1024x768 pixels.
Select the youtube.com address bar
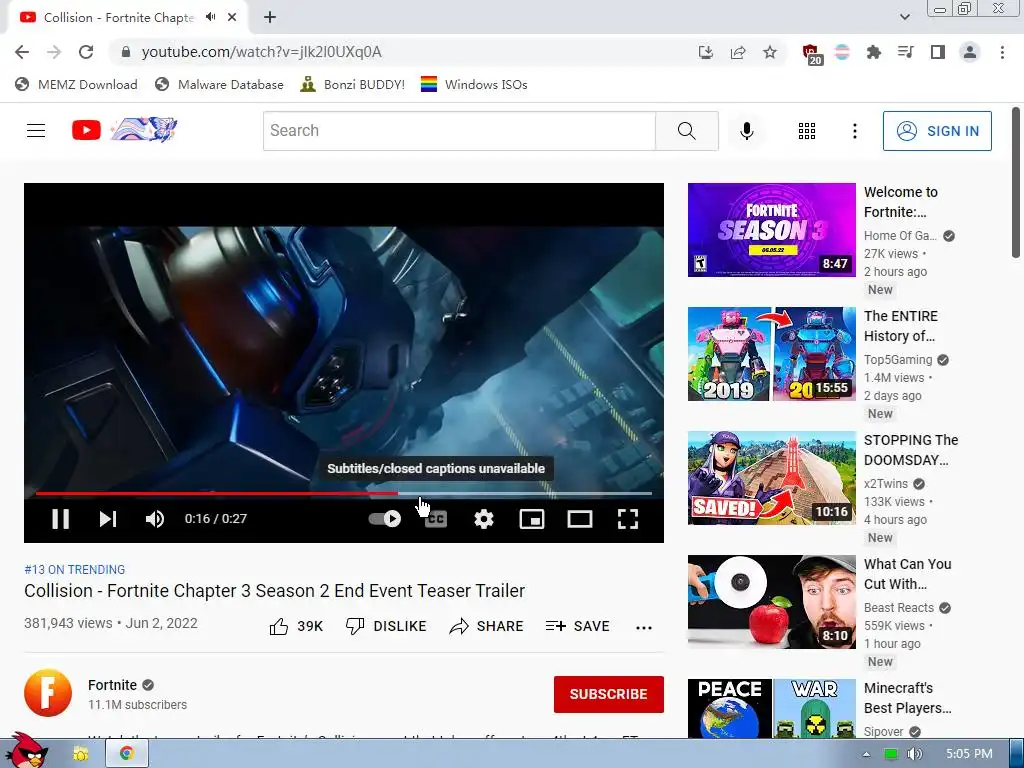click(405, 52)
